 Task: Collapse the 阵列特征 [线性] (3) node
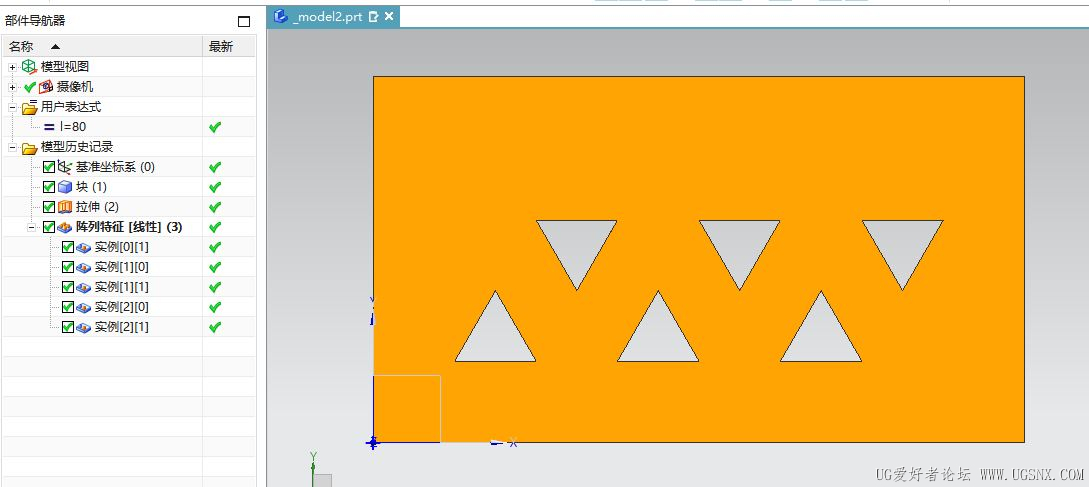pyautogui.click(x=31, y=227)
